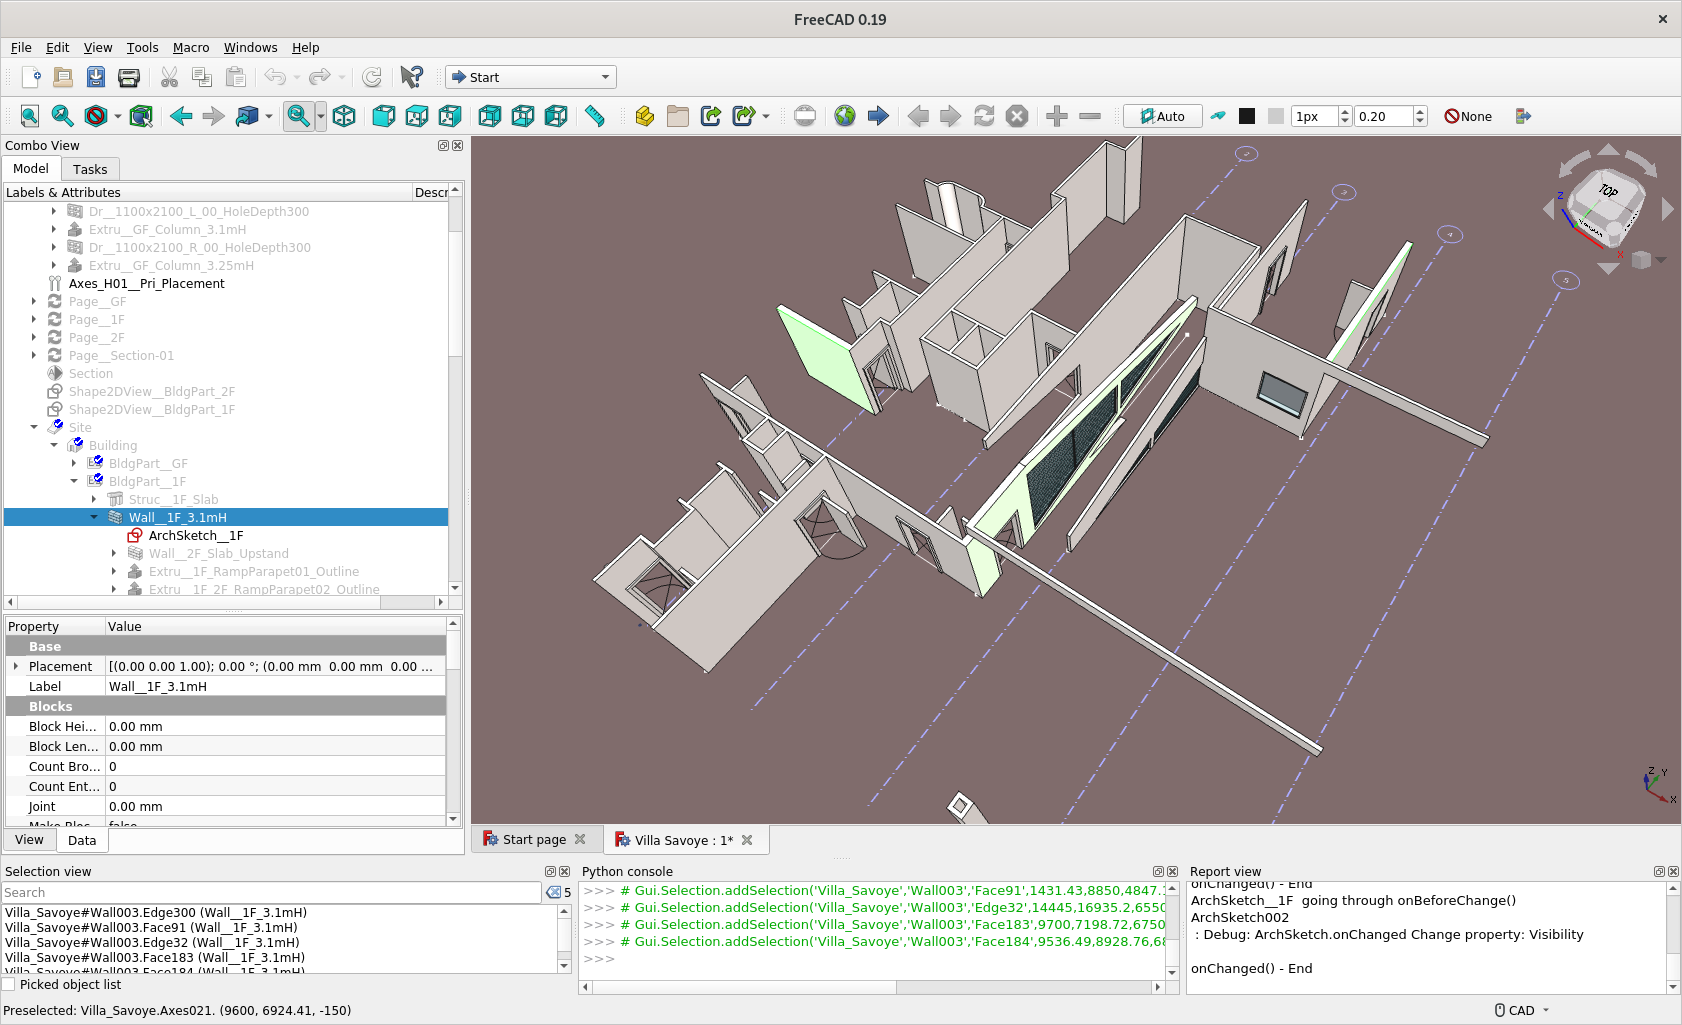This screenshot has height=1025, width=1682.
Task: Open the File menu
Action: tap(21, 47)
